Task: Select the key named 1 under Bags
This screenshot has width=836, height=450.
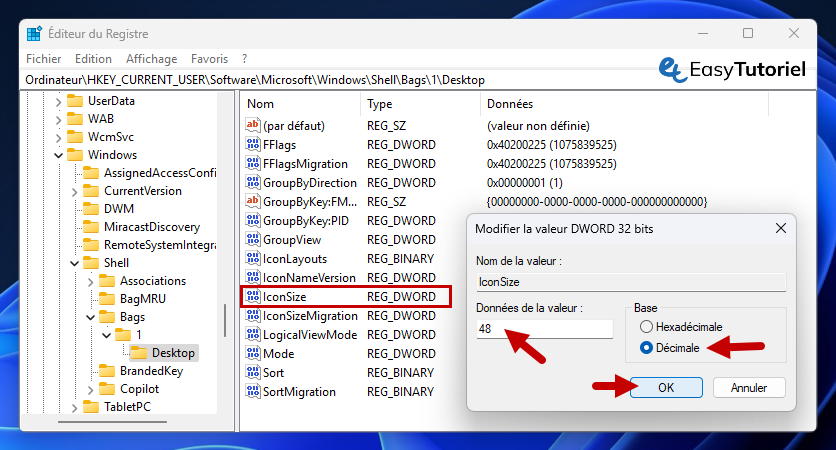Action: 139,335
